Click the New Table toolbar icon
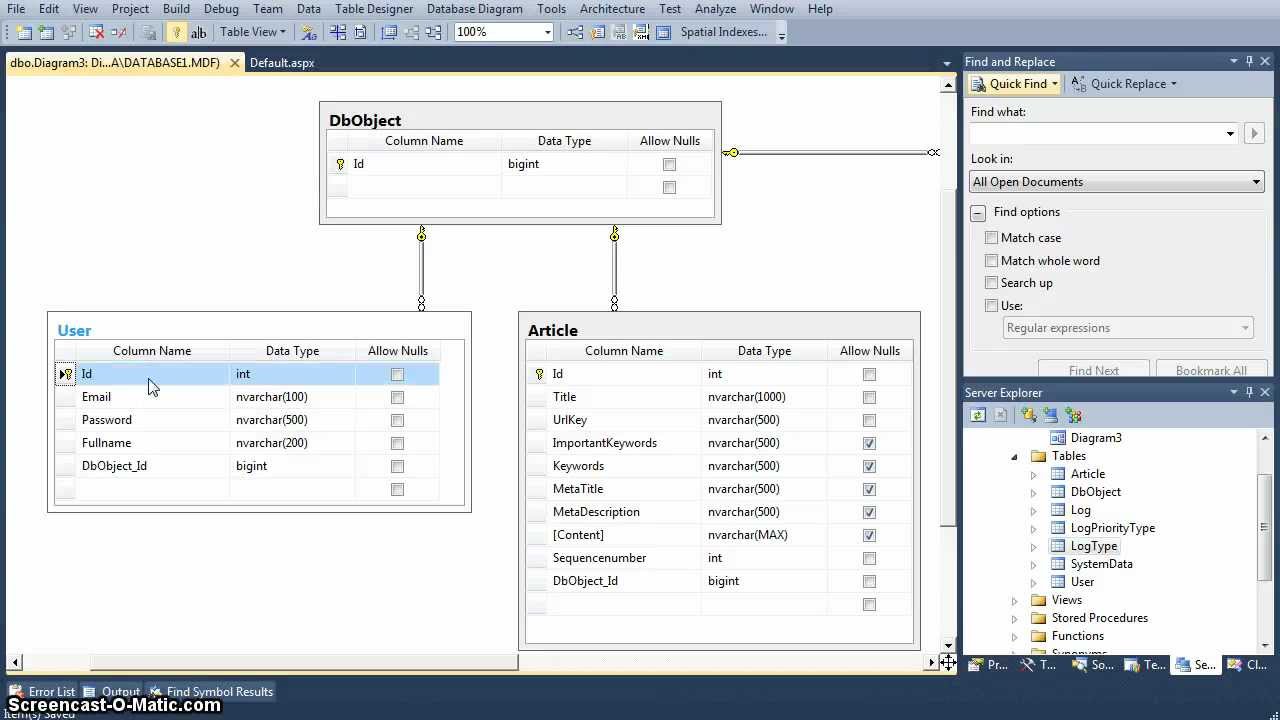 tap(24, 32)
